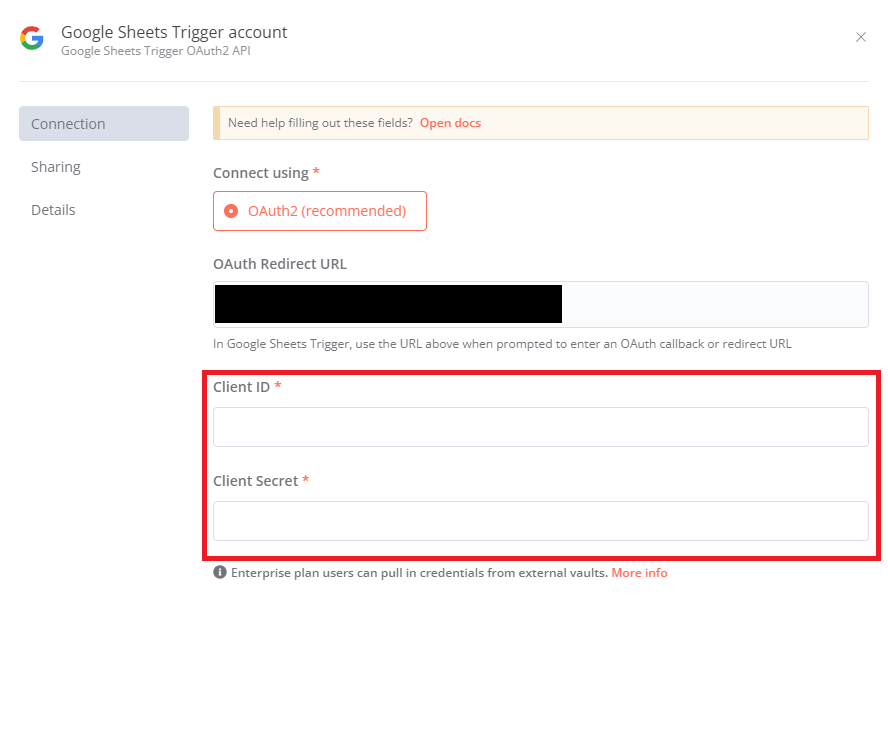This screenshot has width=888, height=748.
Task: Click the info icon beside Enterprise plan note
Action: pos(220,572)
